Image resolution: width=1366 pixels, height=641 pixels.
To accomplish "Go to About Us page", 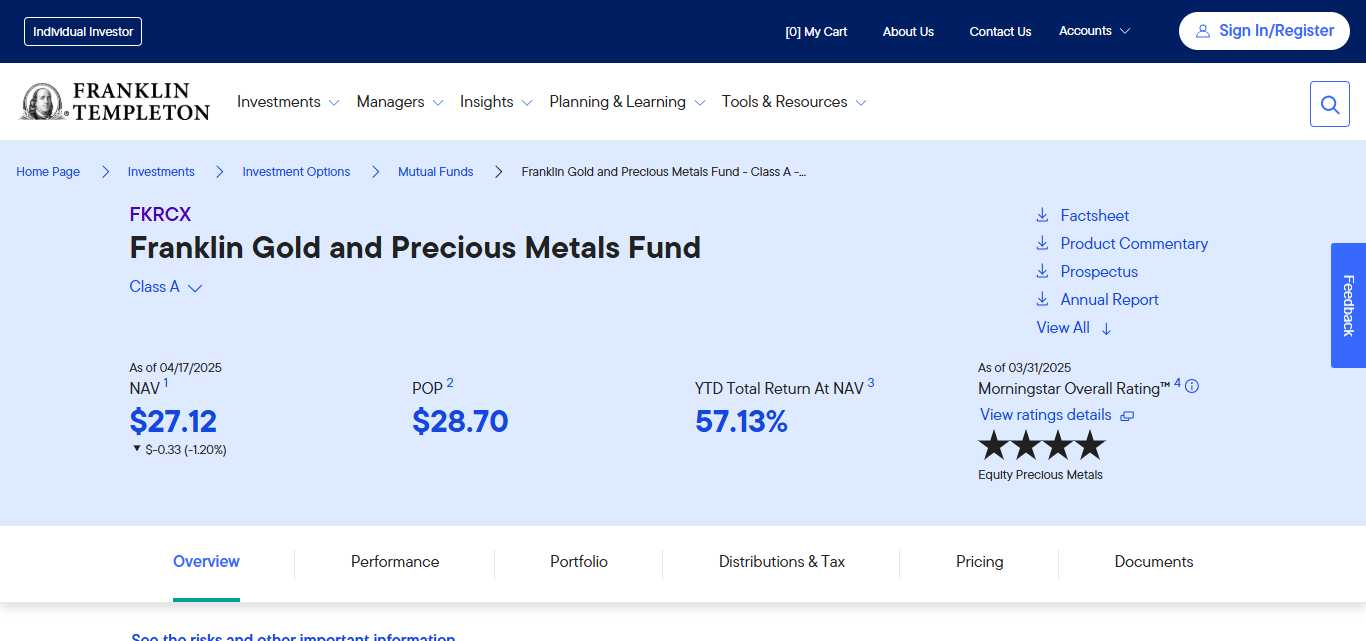I will (908, 32).
